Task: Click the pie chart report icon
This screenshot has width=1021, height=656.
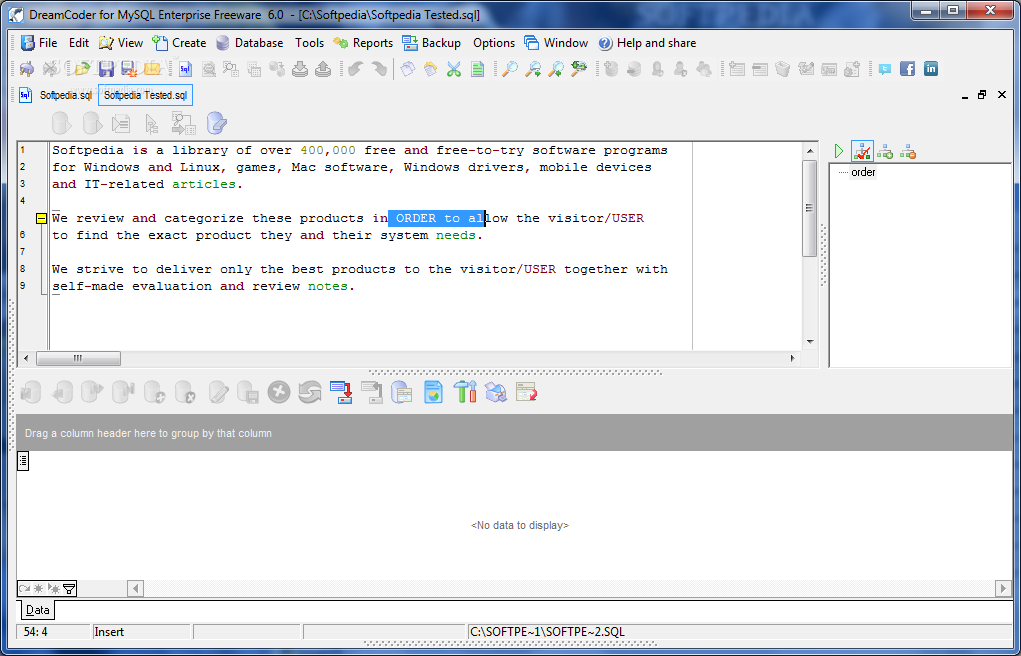Action: coord(434,393)
